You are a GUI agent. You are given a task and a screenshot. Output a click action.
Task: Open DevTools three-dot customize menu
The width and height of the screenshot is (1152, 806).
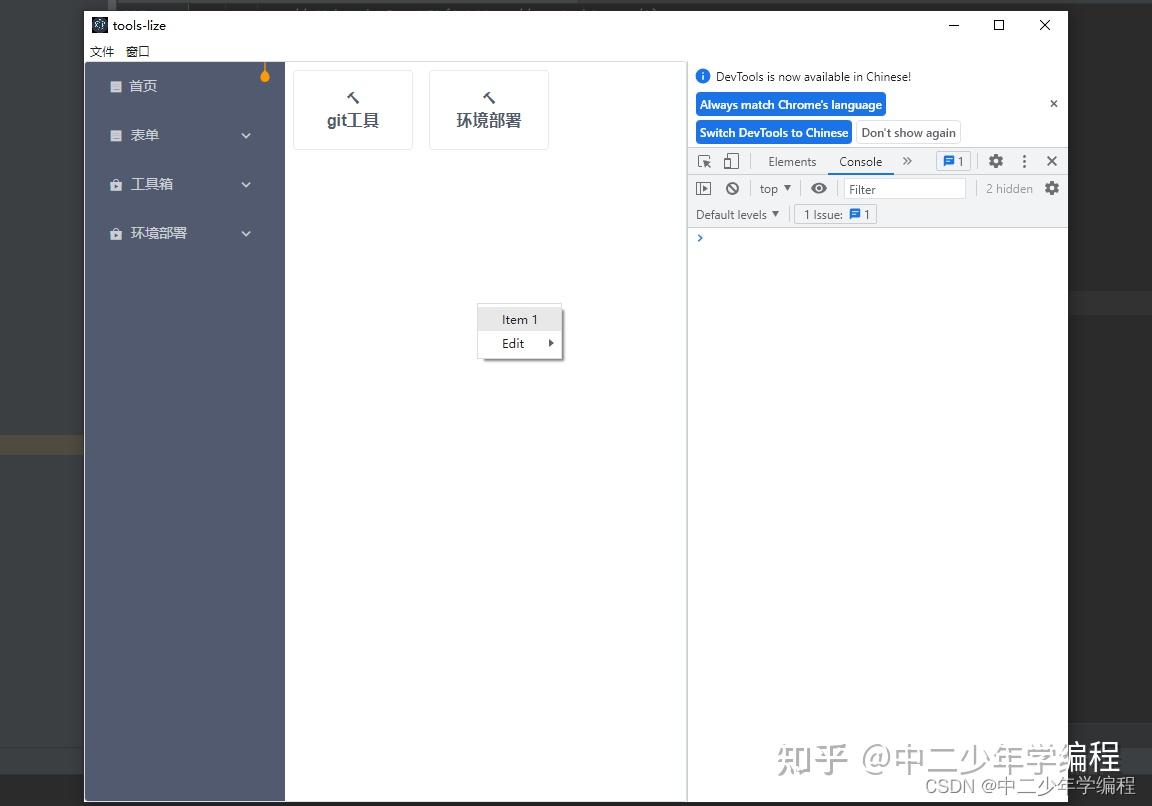click(1024, 161)
